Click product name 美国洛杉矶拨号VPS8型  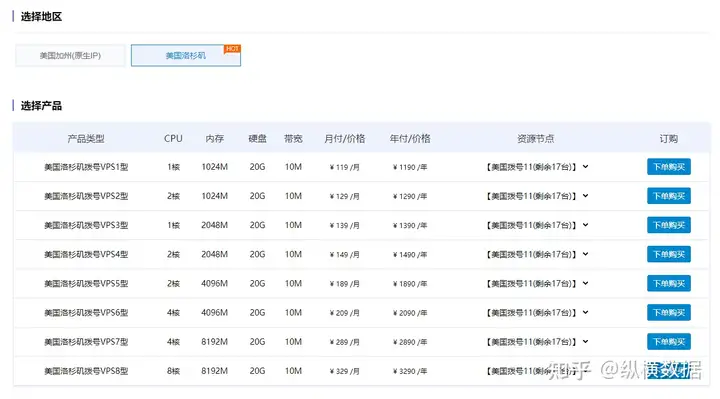[86, 371]
